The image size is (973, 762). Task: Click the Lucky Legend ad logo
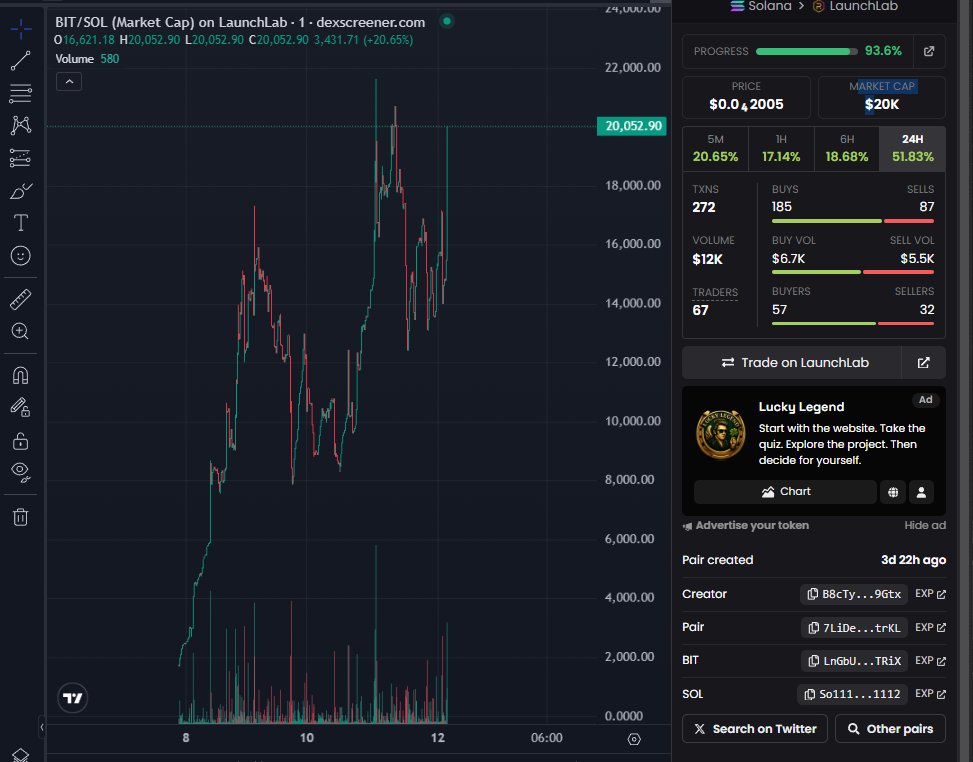coord(720,434)
